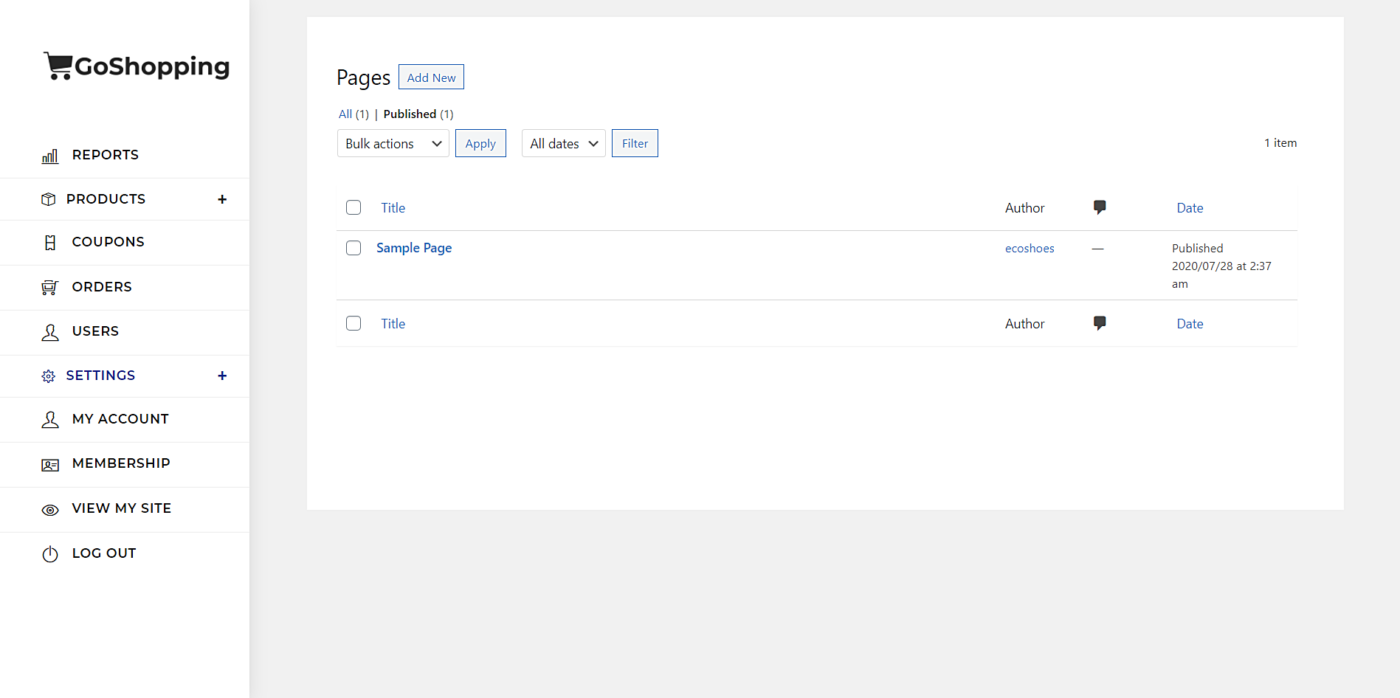Click the ecoshoes author link

(x=1029, y=248)
